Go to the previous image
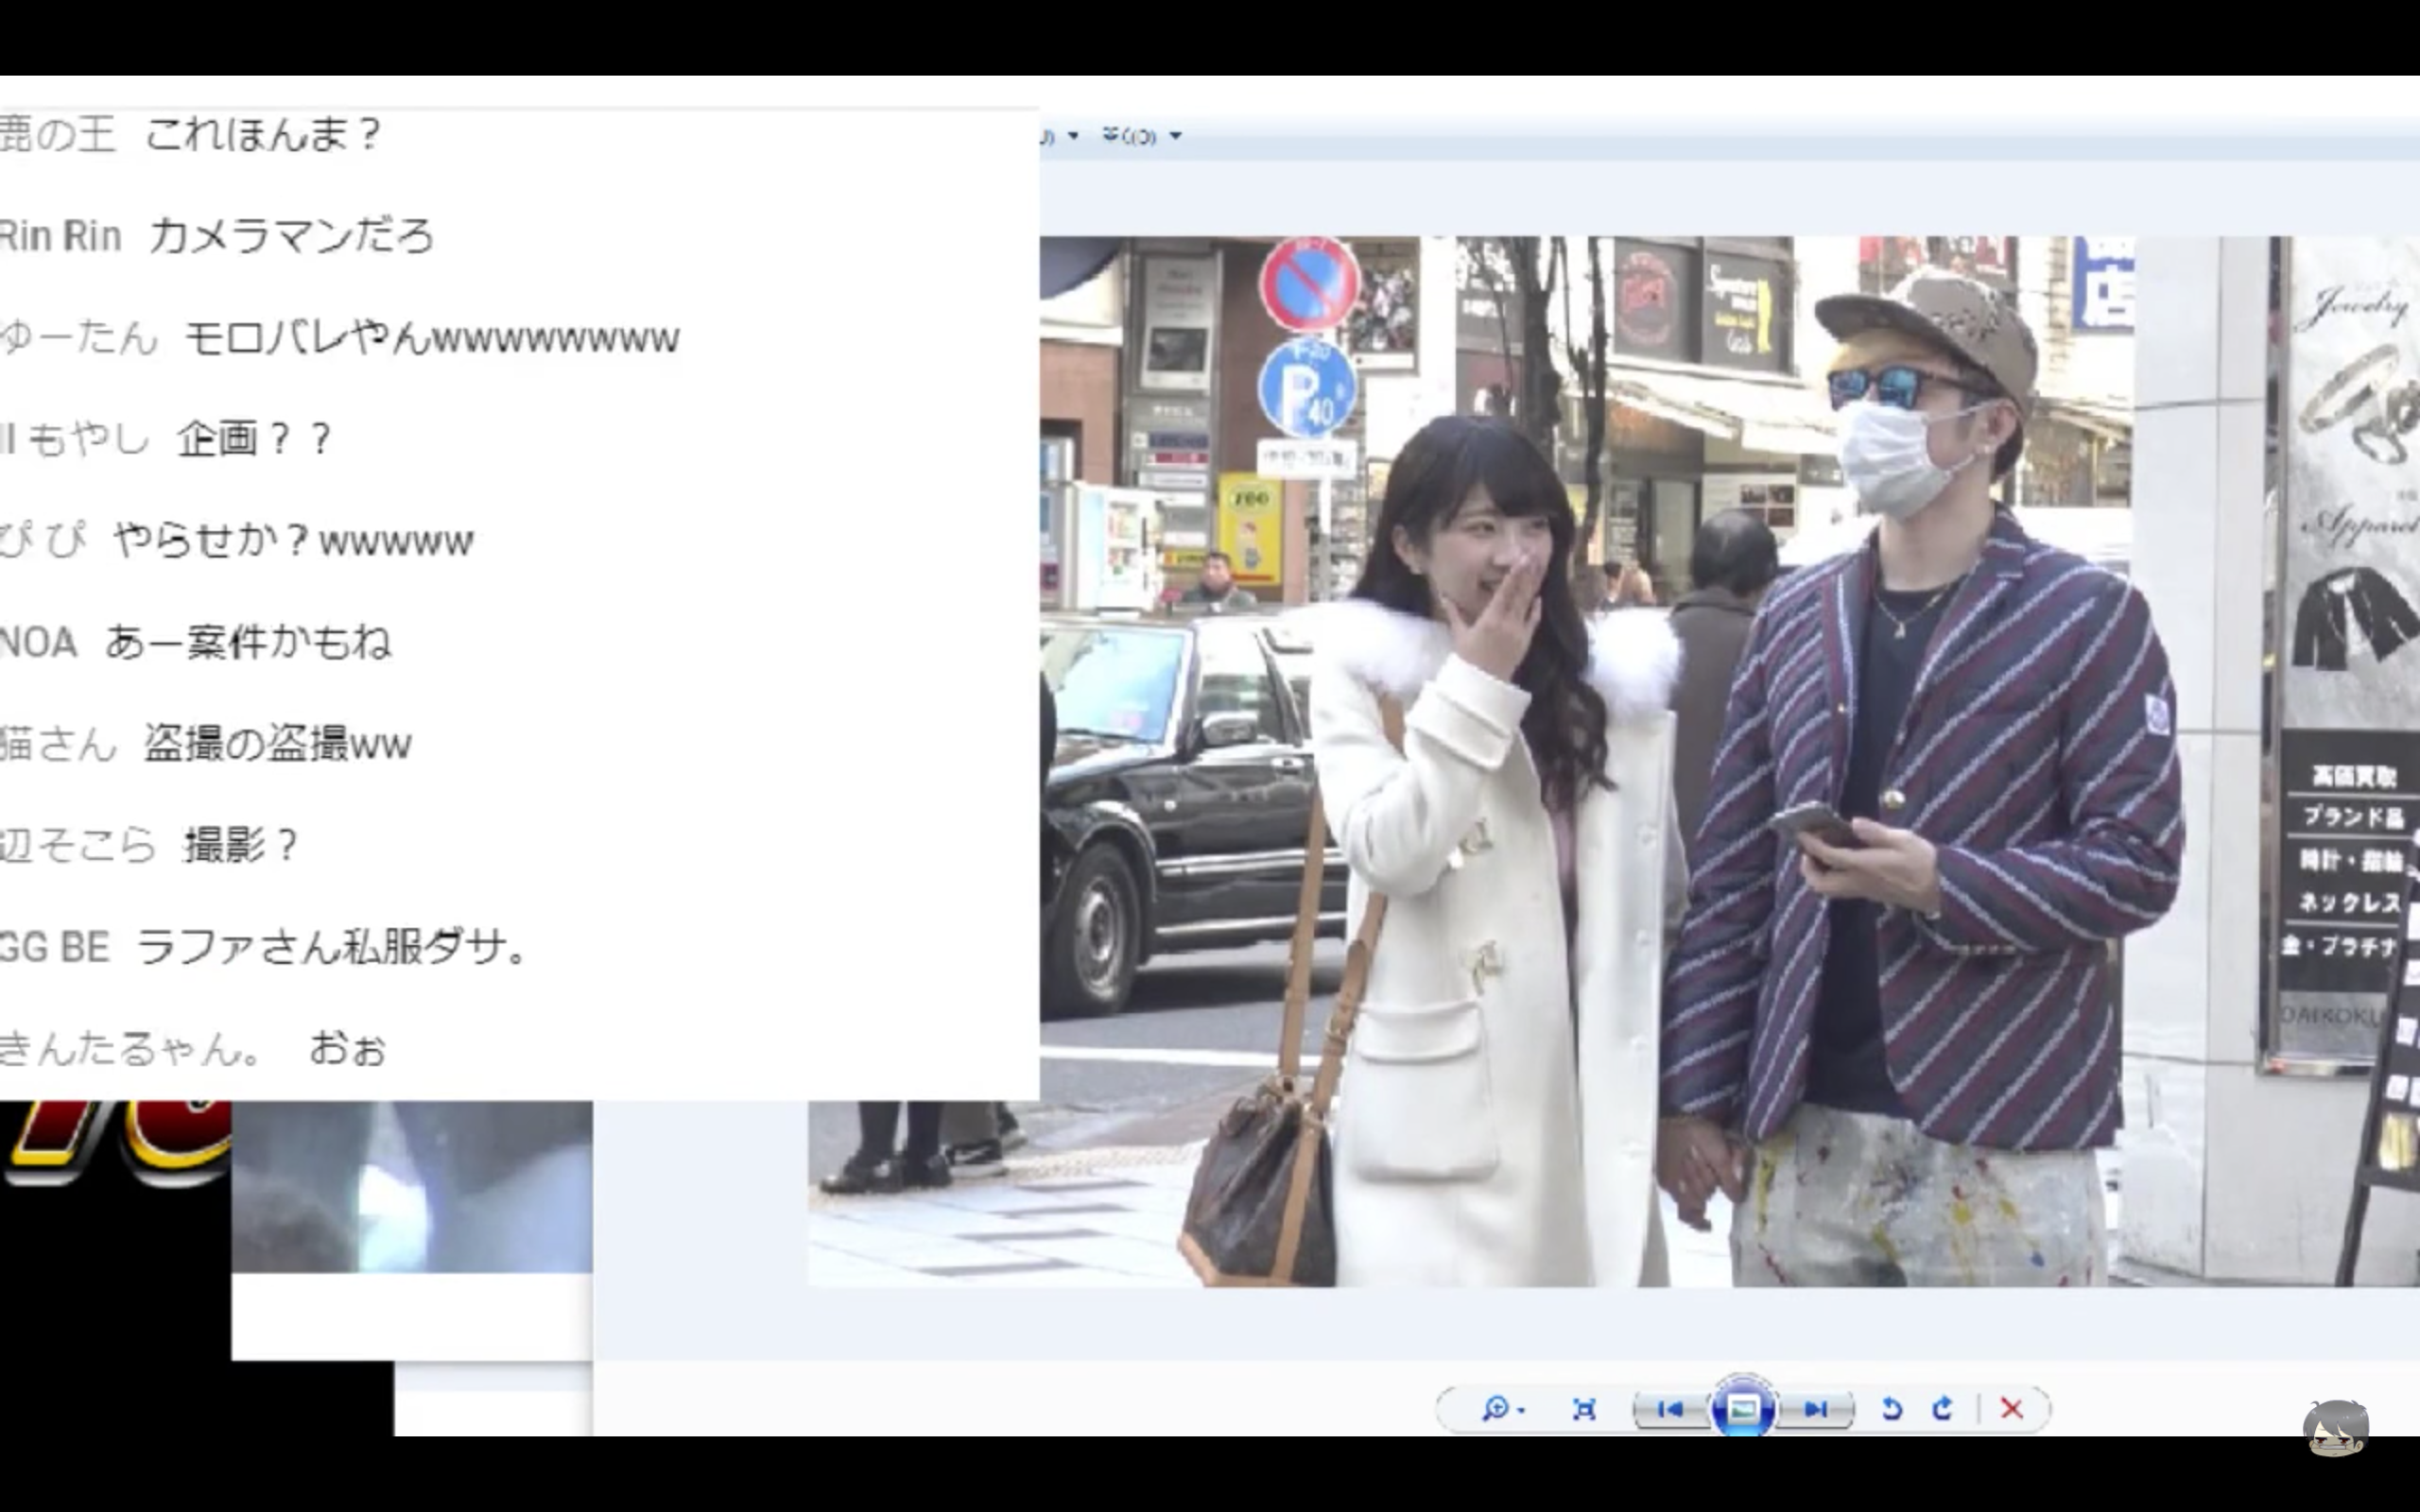2420x1512 pixels. [x=1673, y=1411]
